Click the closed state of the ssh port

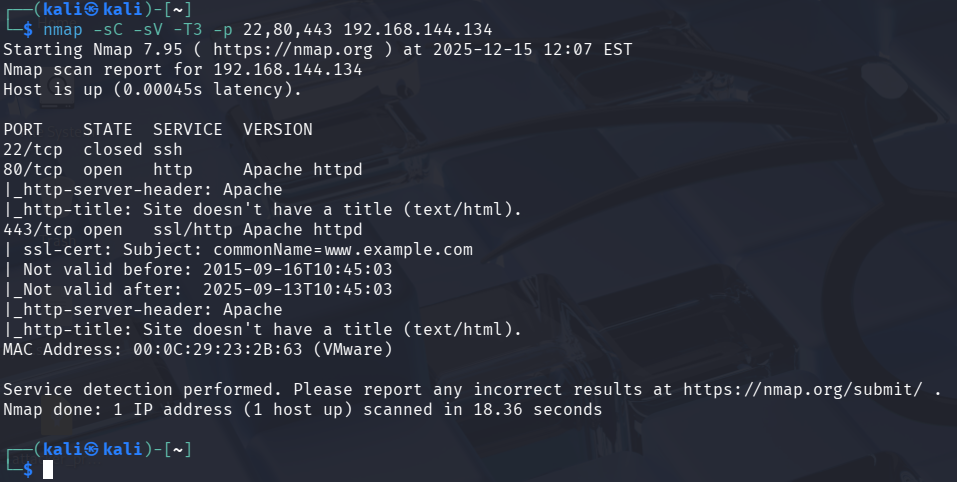click(112, 149)
